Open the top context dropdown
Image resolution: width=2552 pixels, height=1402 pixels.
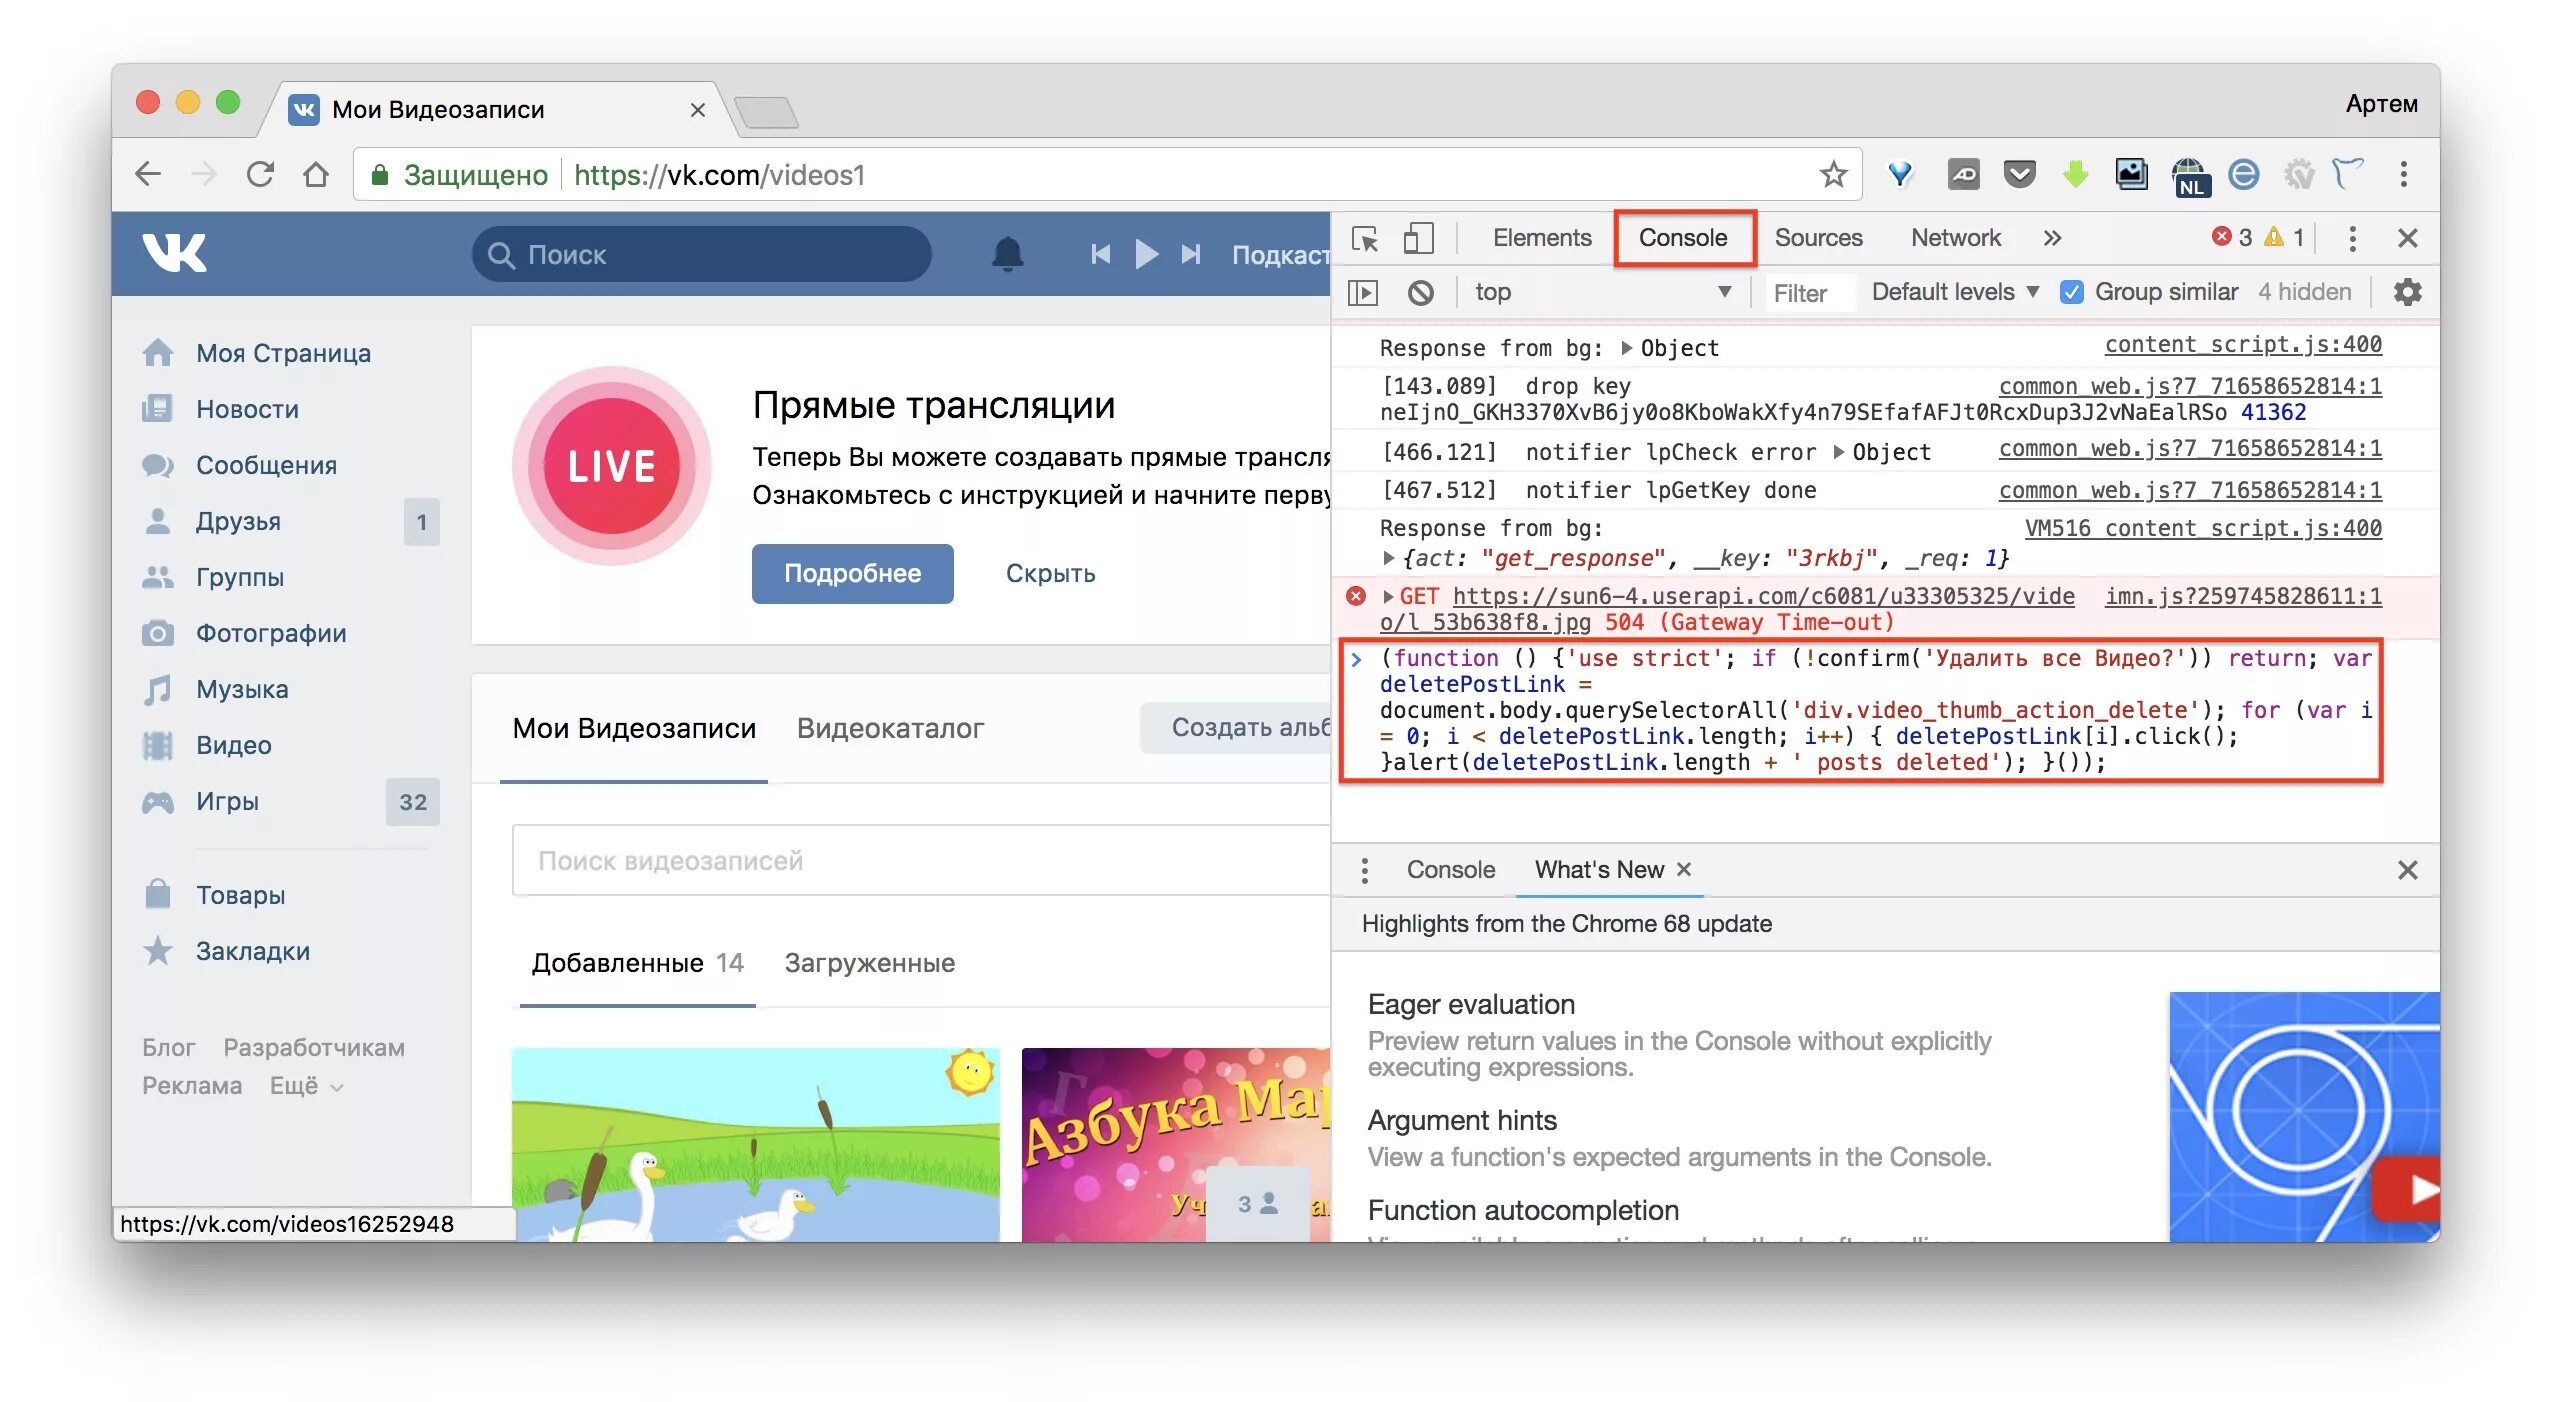[1602, 292]
